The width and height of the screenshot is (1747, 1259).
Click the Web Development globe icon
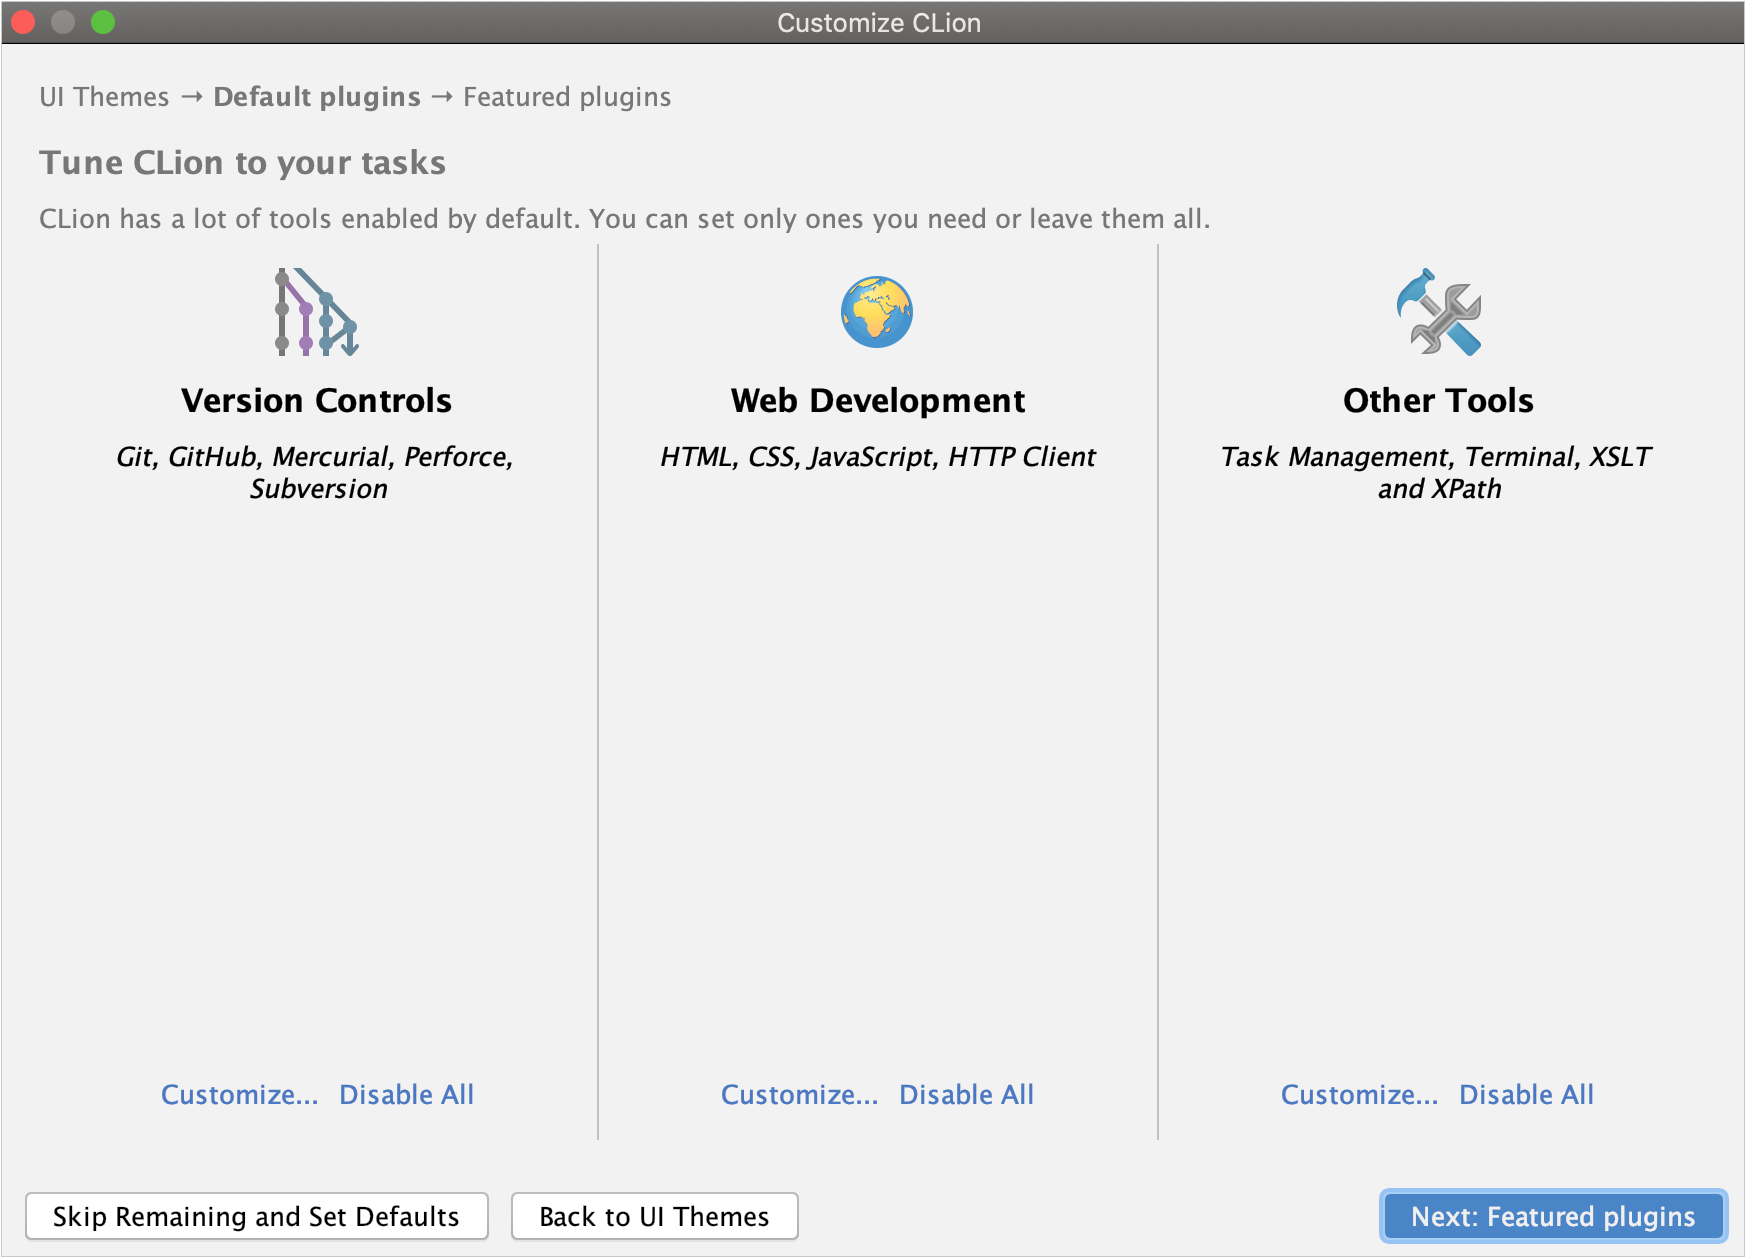pyautogui.click(x=877, y=312)
